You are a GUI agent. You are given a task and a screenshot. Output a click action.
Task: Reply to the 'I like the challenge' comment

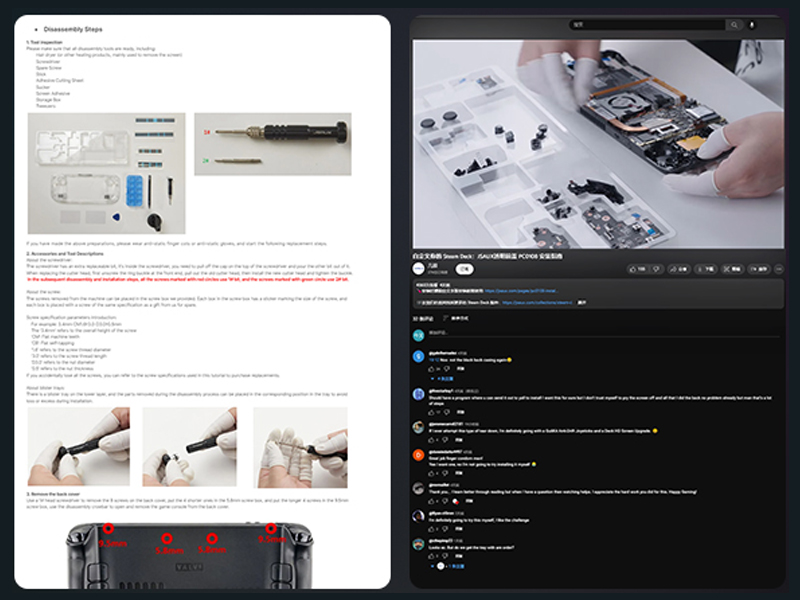pos(459,529)
